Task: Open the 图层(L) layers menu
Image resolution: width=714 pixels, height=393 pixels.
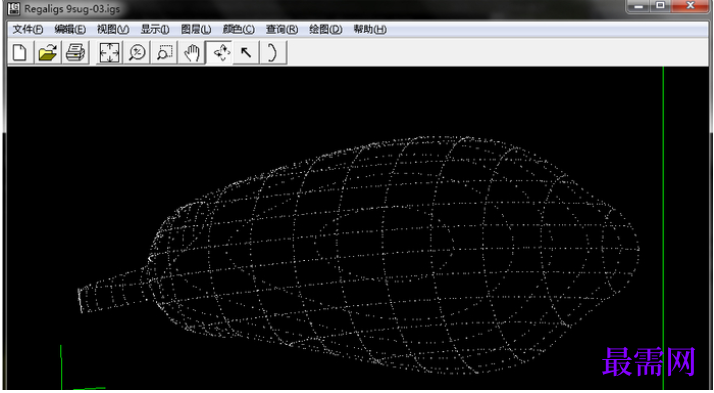Action: click(x=196, y=30)
